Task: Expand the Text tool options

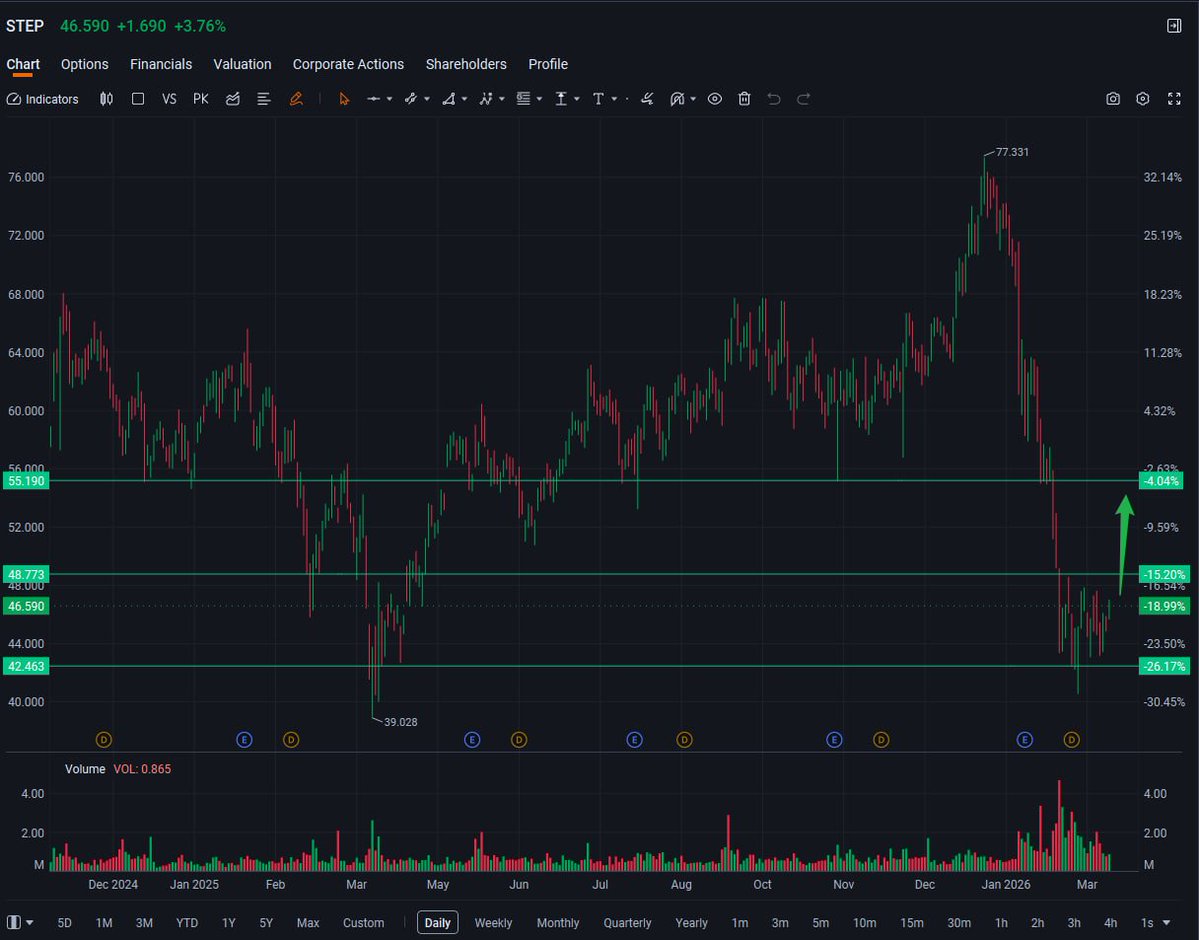Action: click(x=614, y=99)
